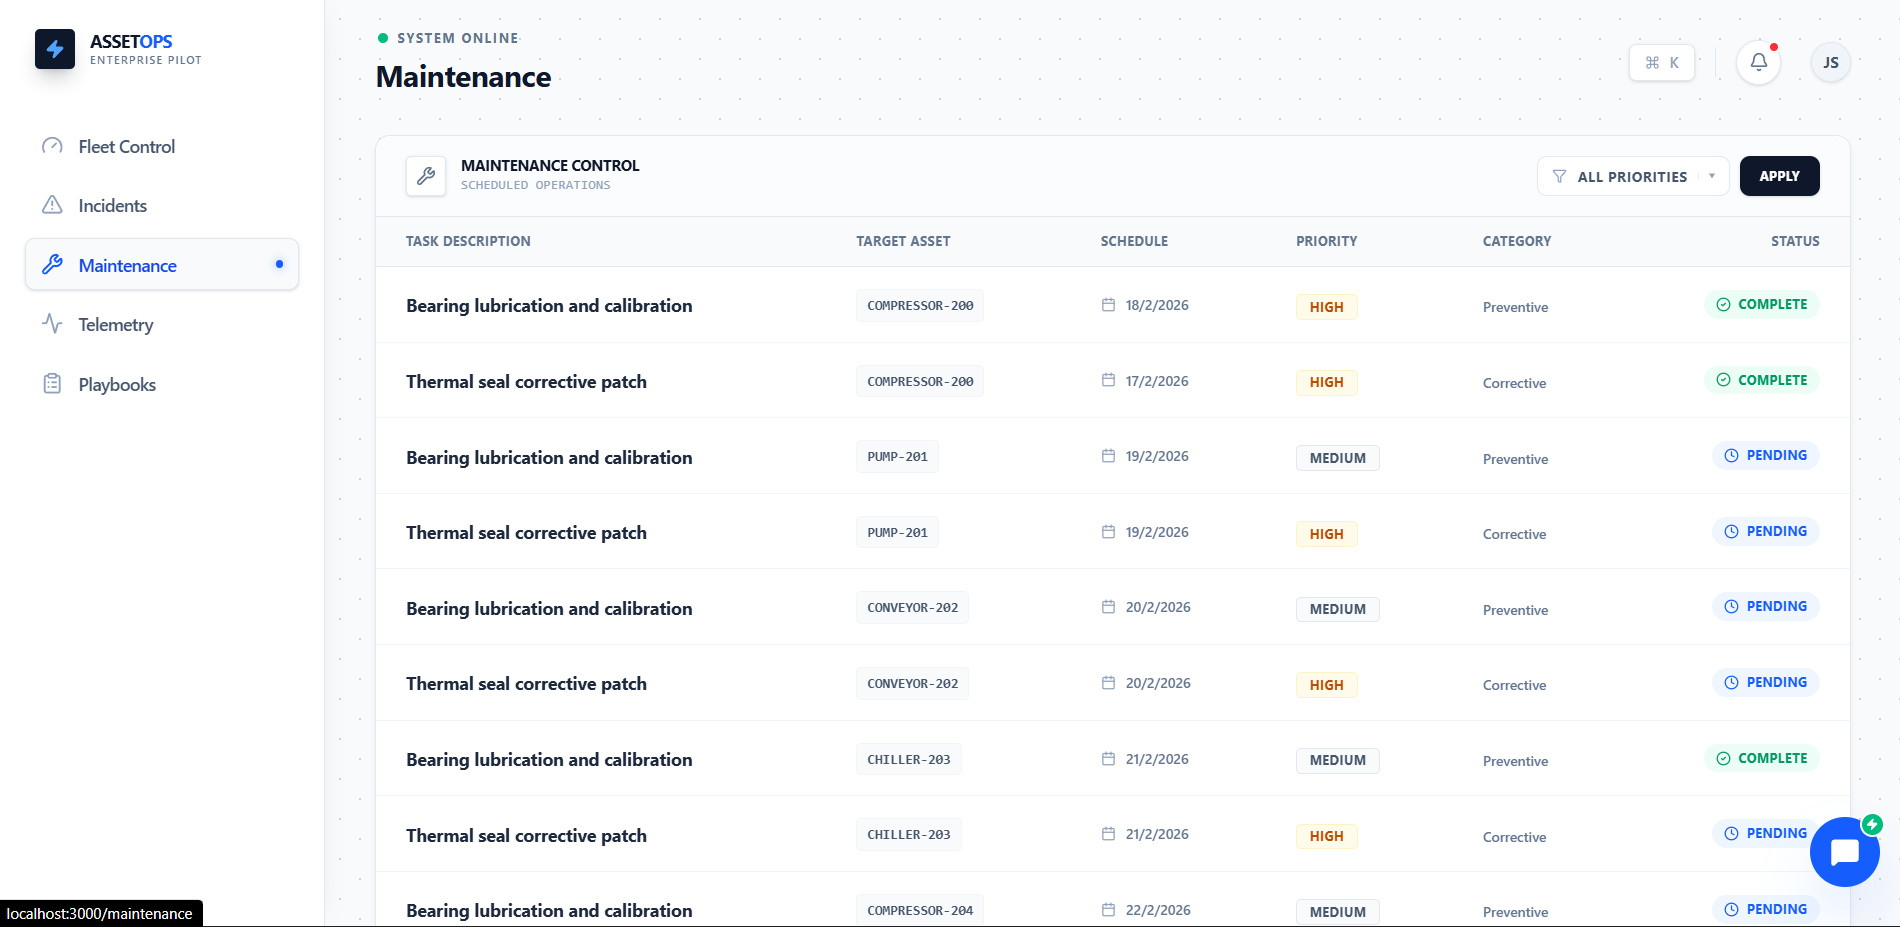Screen dimensions: 1900x927
Task: Open the Telemetry section
Action: click(162, 325)
